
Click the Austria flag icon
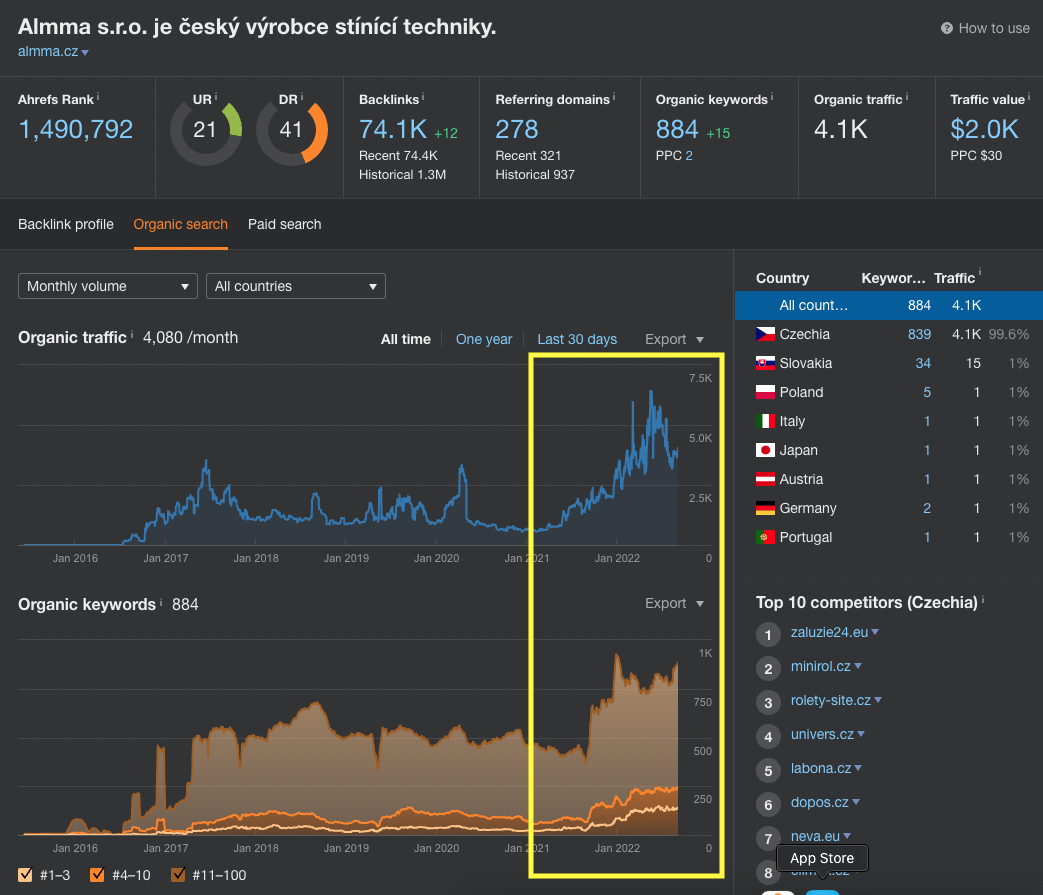pos(765,479)
